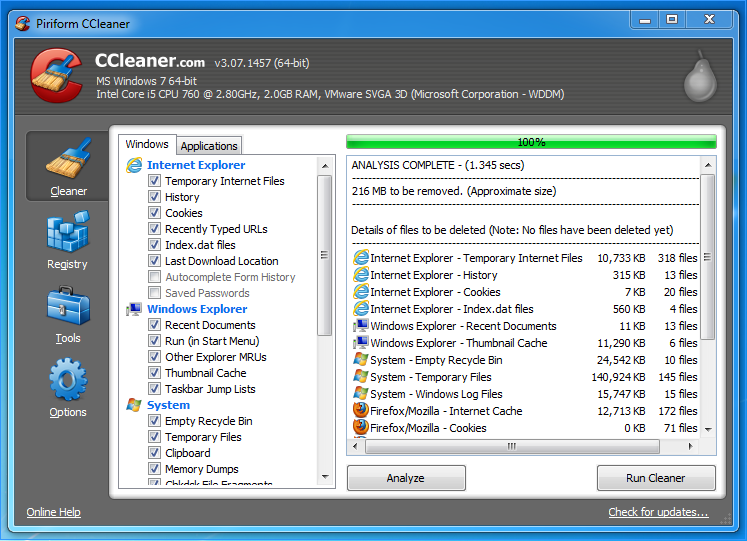Open the Tools toolbox icon
Screen dimensions: 747x541
(x=68, y=306)
